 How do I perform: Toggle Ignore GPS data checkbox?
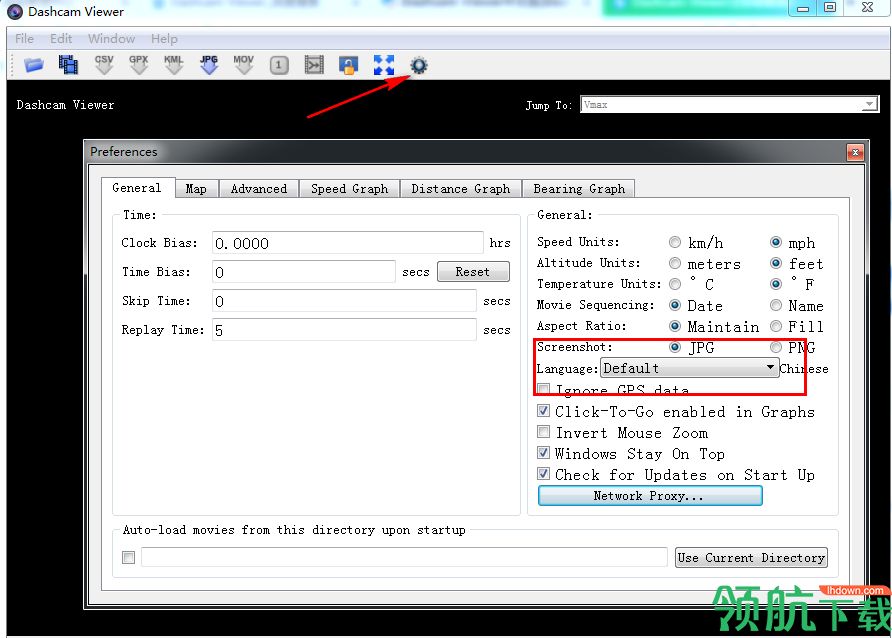[544, 390]
